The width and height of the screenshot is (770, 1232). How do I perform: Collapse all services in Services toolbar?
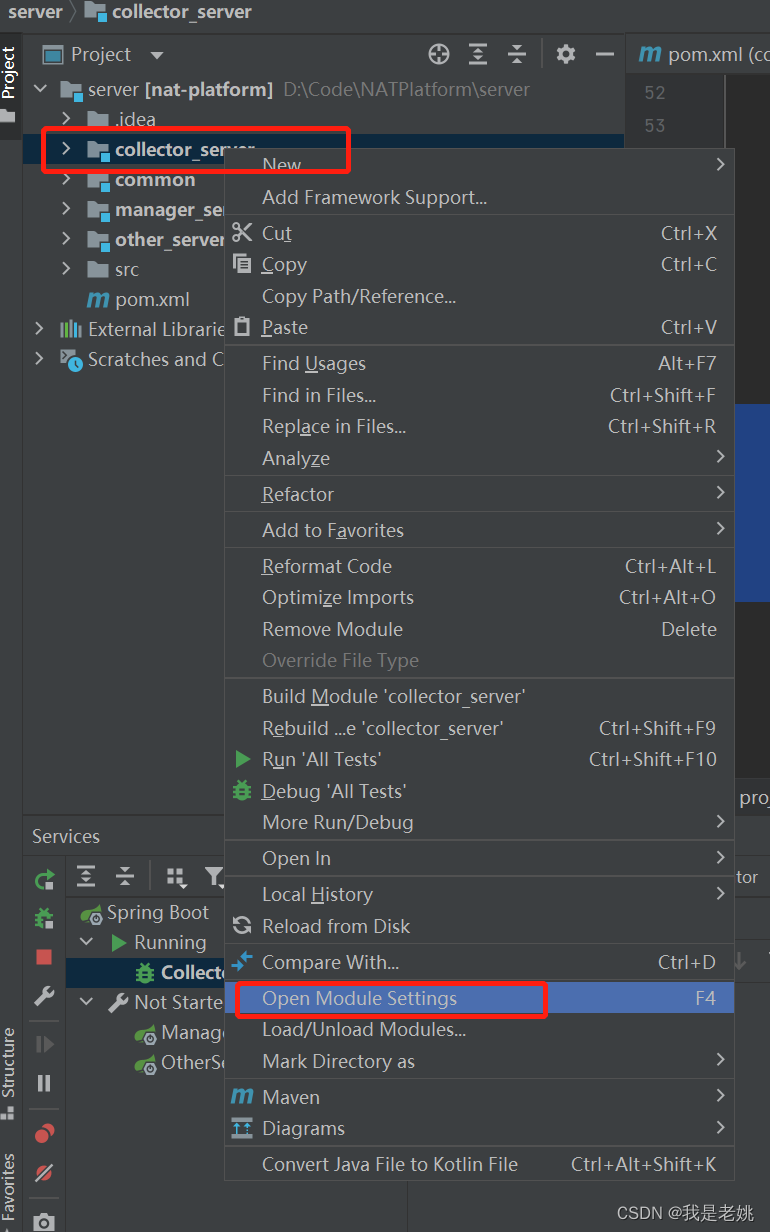[125, 877]
